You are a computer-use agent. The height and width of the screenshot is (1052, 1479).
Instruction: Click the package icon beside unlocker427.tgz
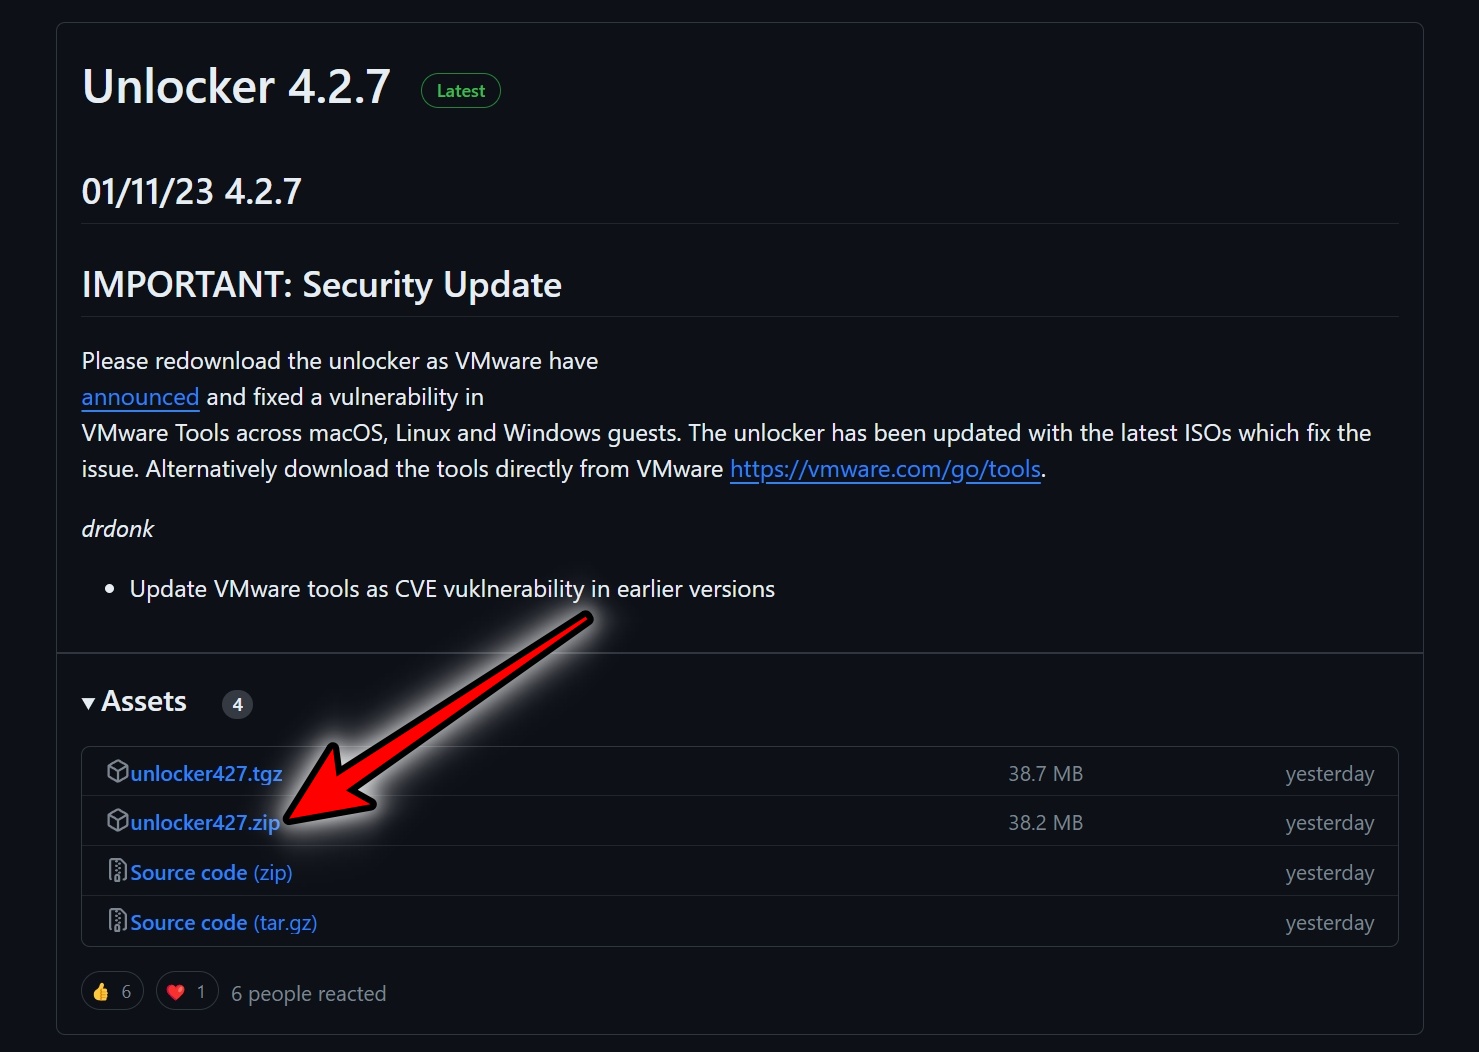coord(118,771)
